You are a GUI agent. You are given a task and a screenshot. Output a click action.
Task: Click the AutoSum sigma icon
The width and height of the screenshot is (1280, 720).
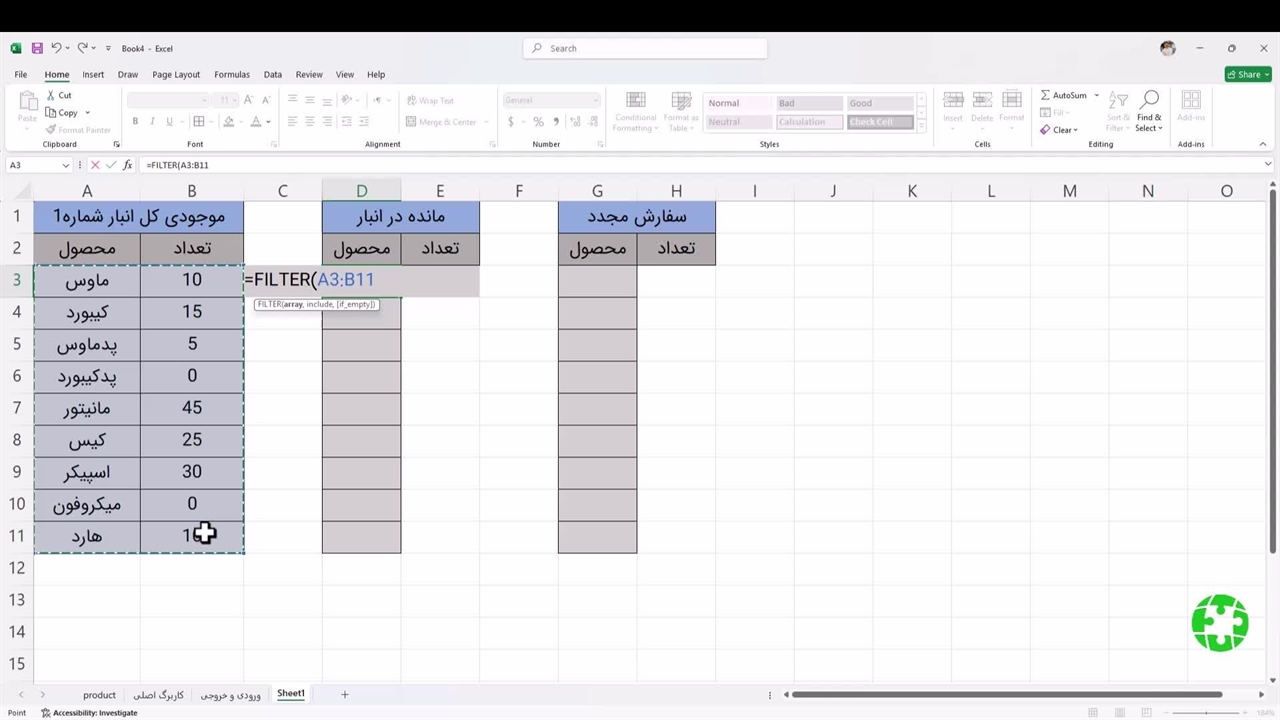pyautogui.click(x=1046, y=96)
